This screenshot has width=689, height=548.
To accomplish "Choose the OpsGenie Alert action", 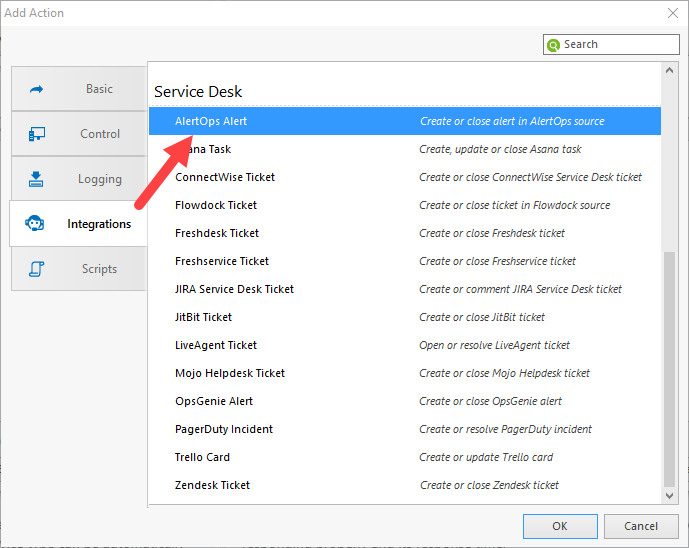I will 405,401.
